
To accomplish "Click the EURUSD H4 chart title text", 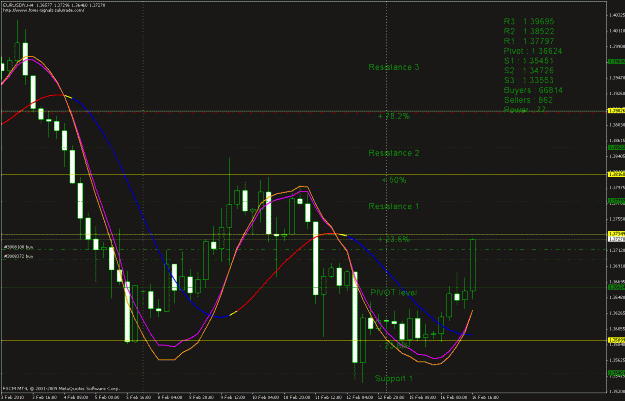I will tap(55, 5).
